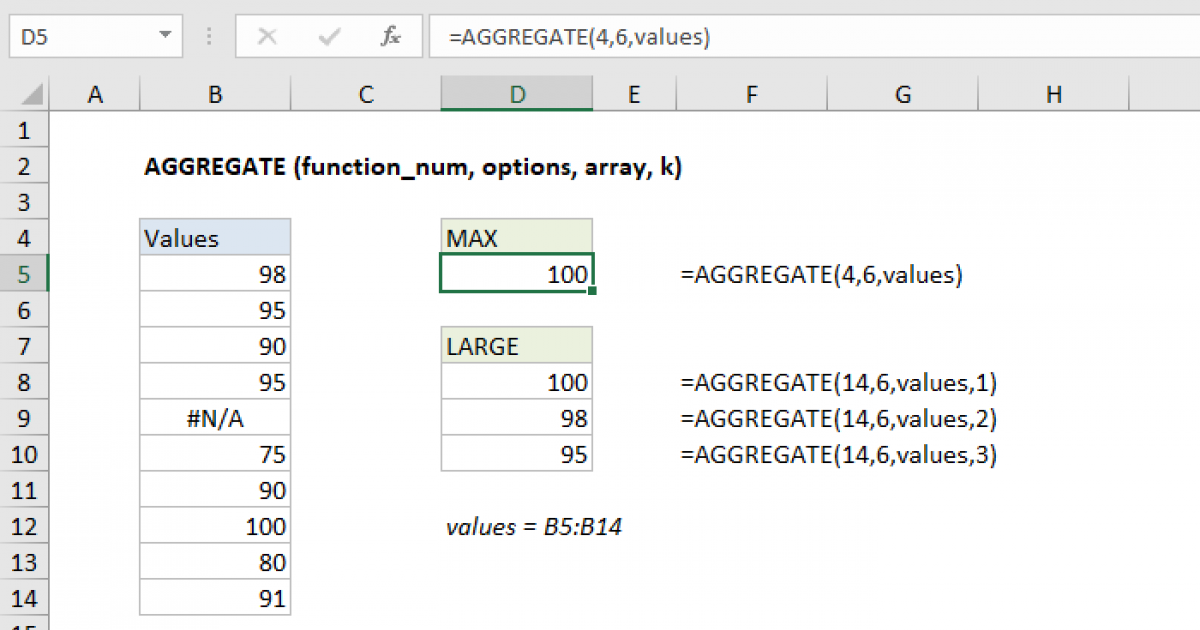Screen dimensions: 1200x630
Task: Click the Values header cell B4
Action: [x=215, y=238]
